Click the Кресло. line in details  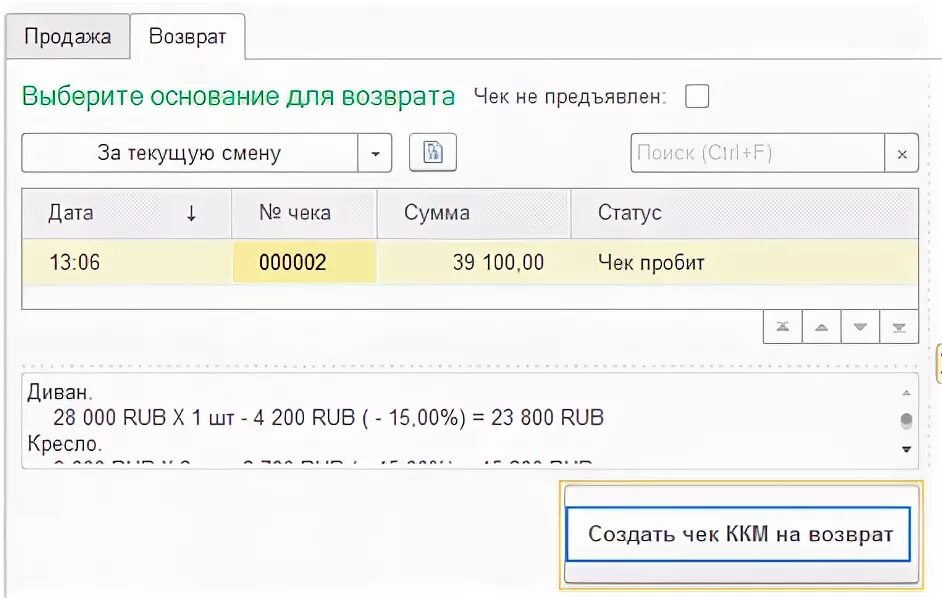tap(65, 444)
